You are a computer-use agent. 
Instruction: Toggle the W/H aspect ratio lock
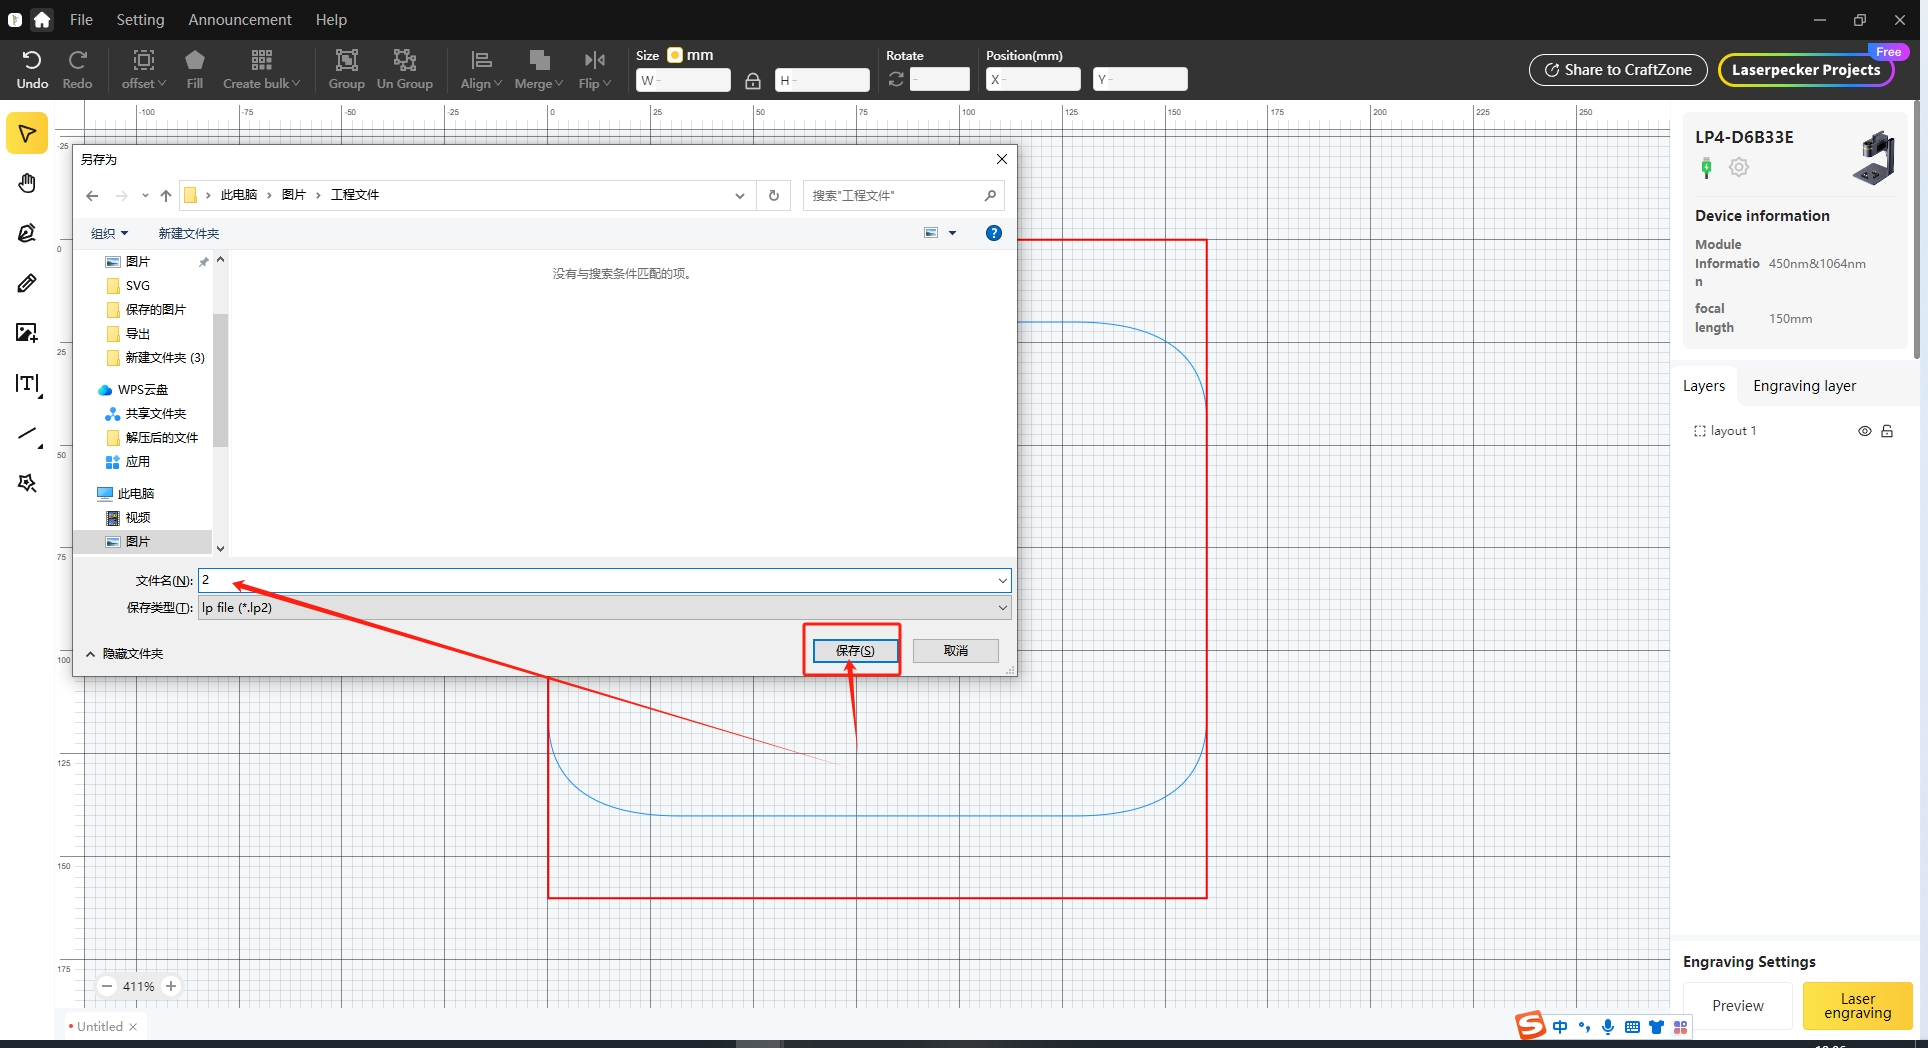[x=752, y=80]
